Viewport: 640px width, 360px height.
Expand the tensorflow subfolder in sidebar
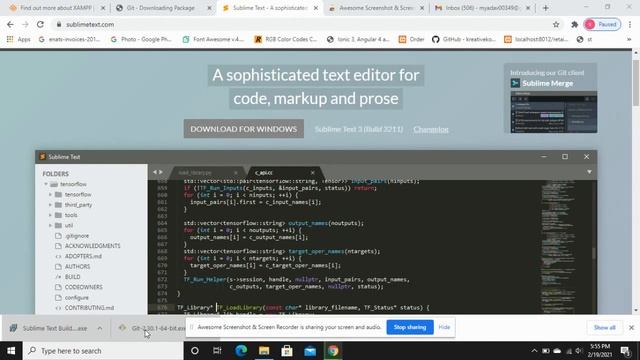pyautogui.click(x=50, y=195)
